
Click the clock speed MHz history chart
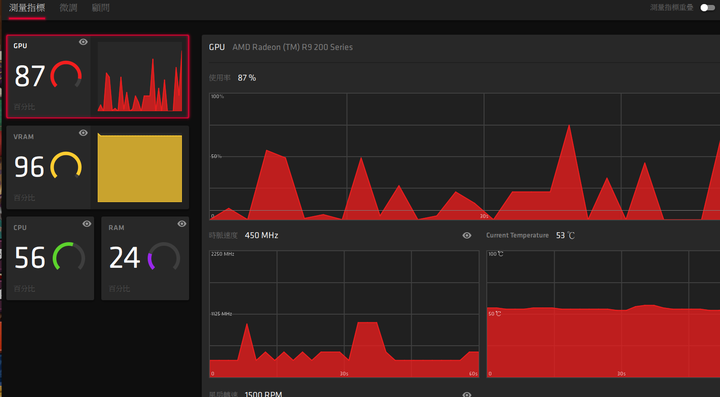344,314
